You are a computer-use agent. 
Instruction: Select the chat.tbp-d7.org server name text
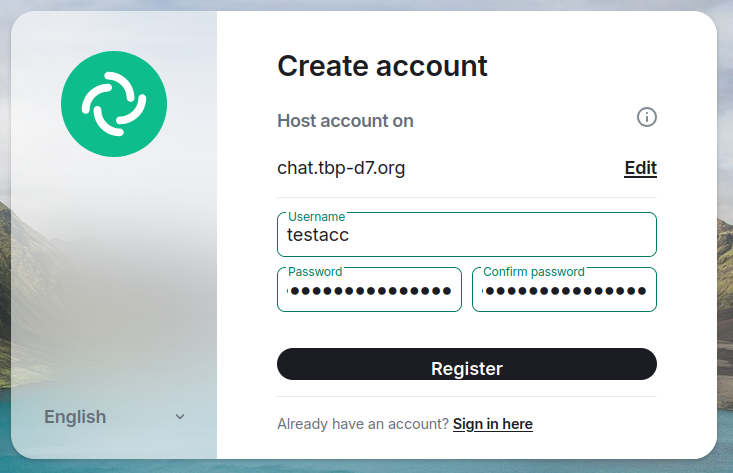coord(341,168)
